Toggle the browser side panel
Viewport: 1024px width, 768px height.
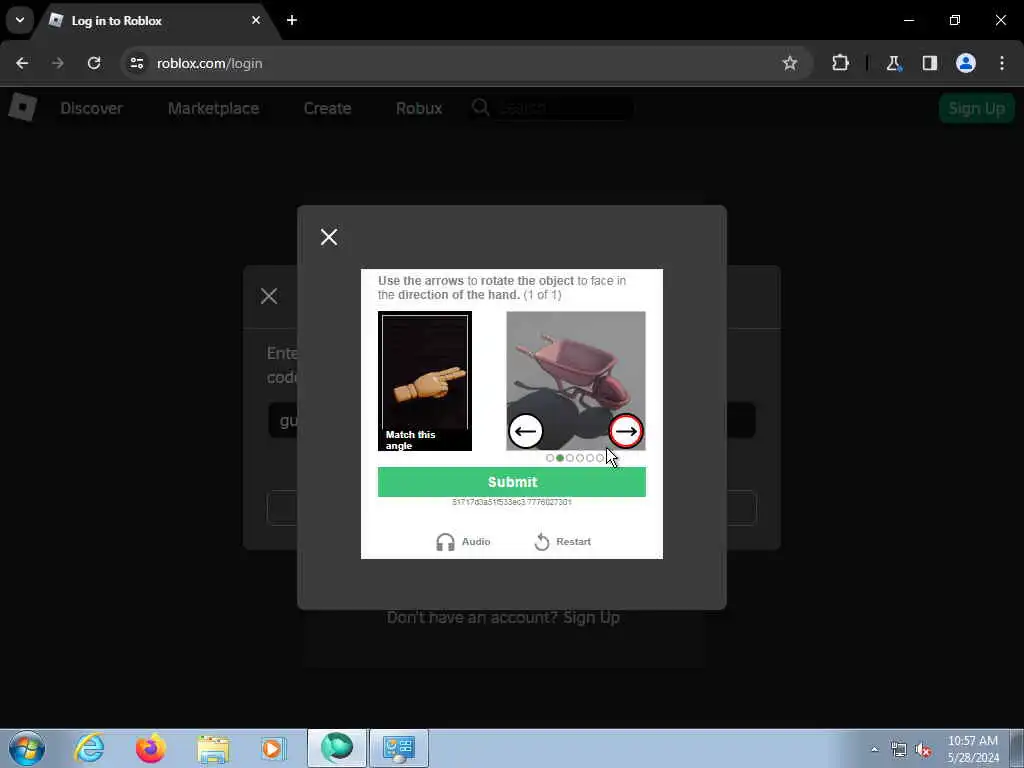click(x=929, y=63)
